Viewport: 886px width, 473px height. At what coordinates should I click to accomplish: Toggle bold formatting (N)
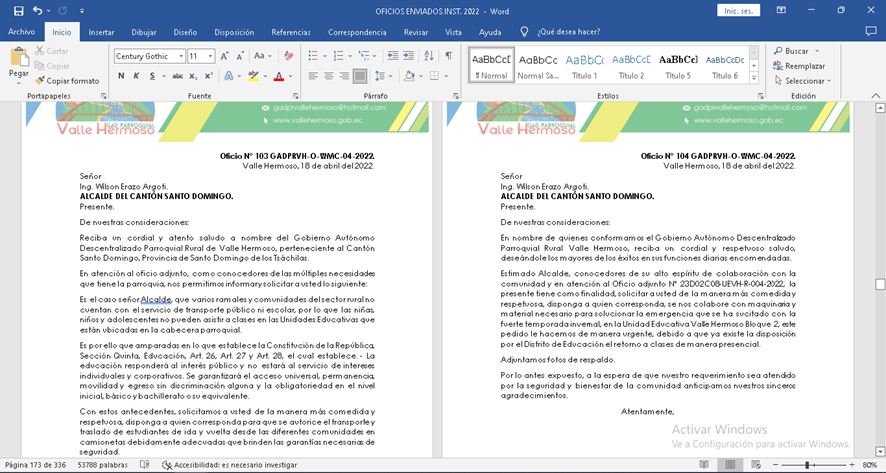click(121, 76)
